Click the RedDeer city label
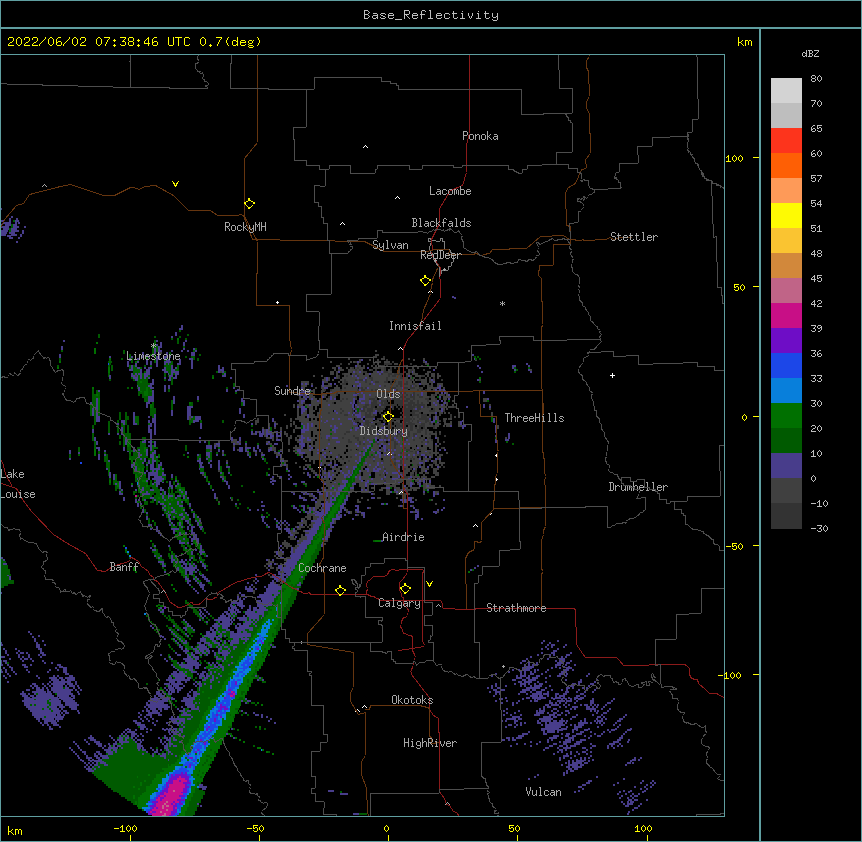The image size is (862, 842). 440,255
